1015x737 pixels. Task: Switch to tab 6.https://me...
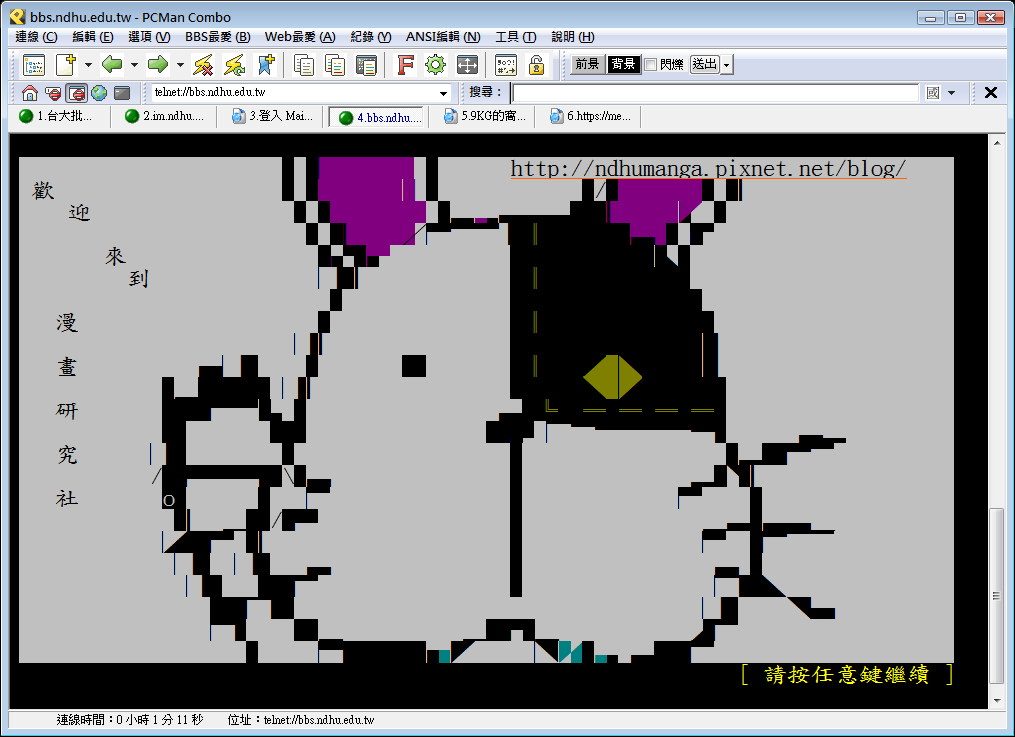coord(590,116)
